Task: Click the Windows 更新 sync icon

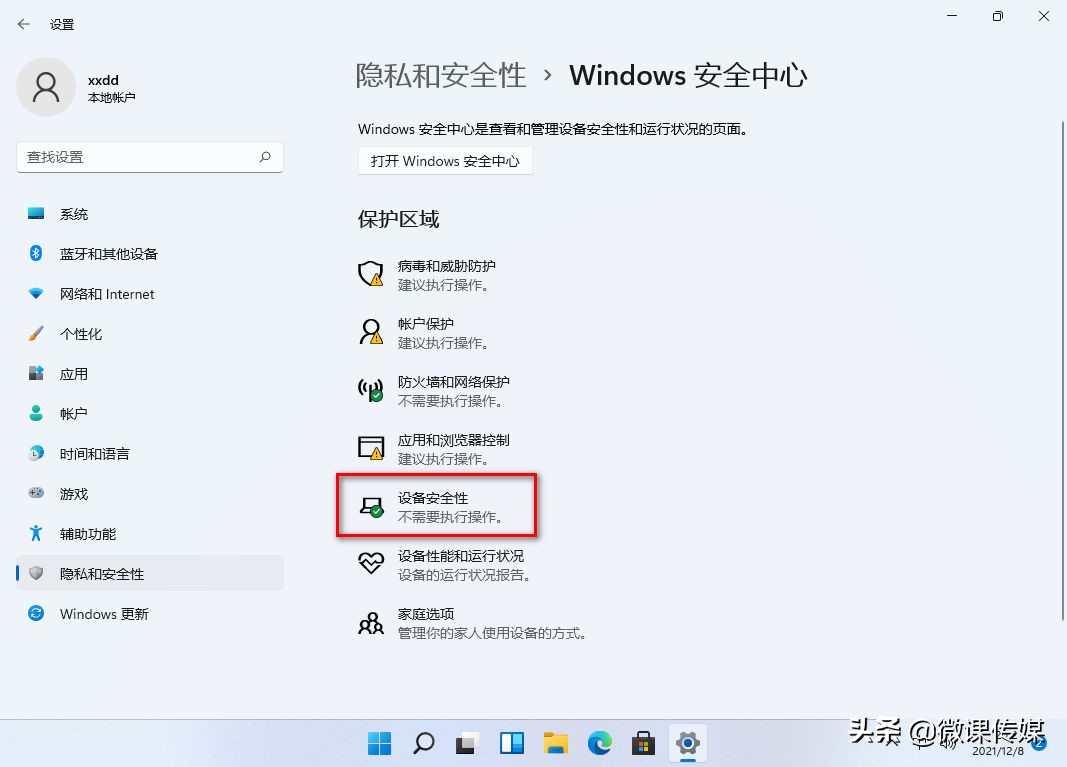Action: (36, 613)
